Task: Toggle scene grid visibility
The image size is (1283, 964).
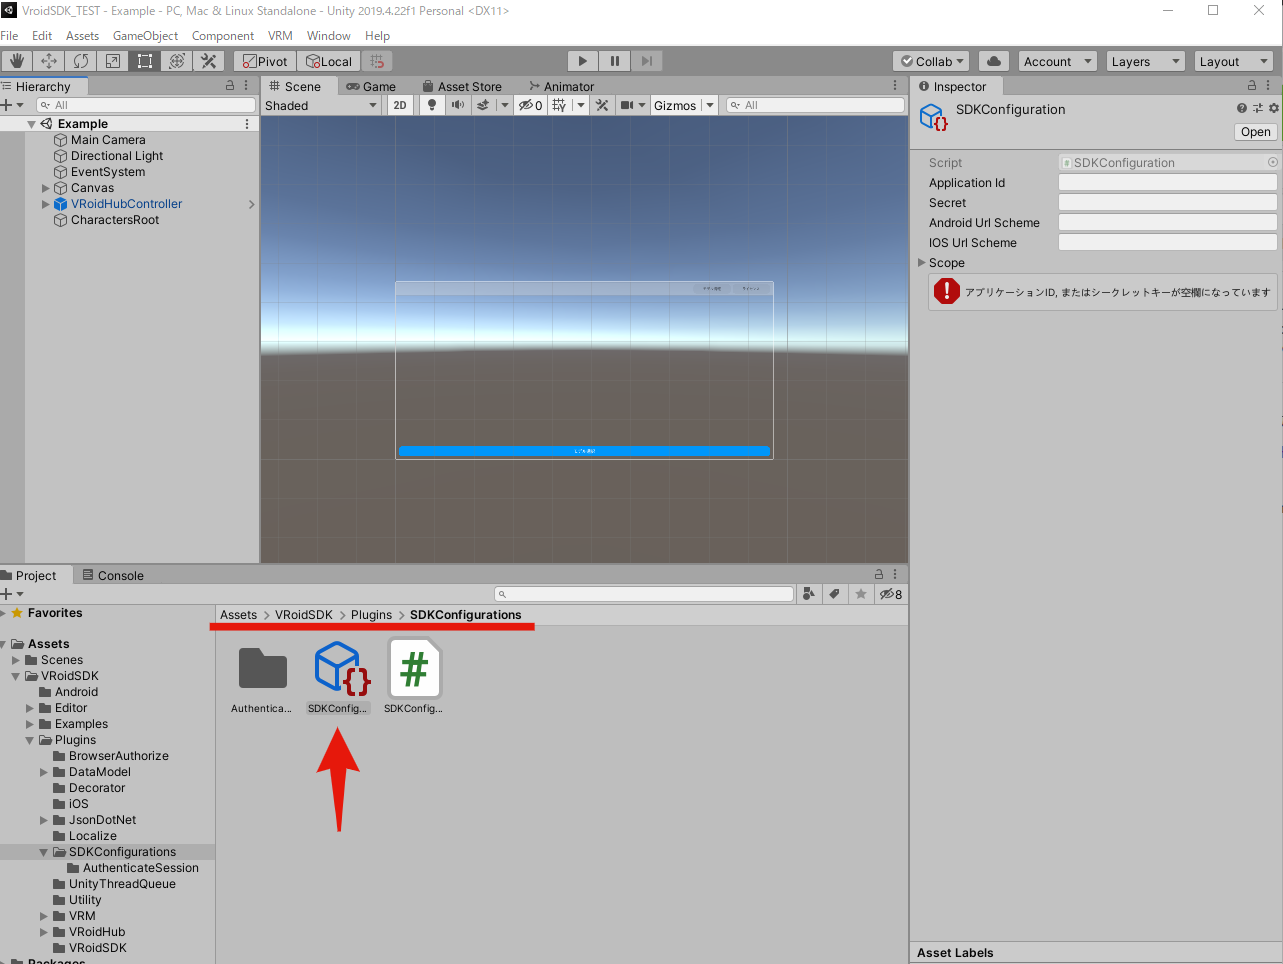Action: tap(559, 105)
